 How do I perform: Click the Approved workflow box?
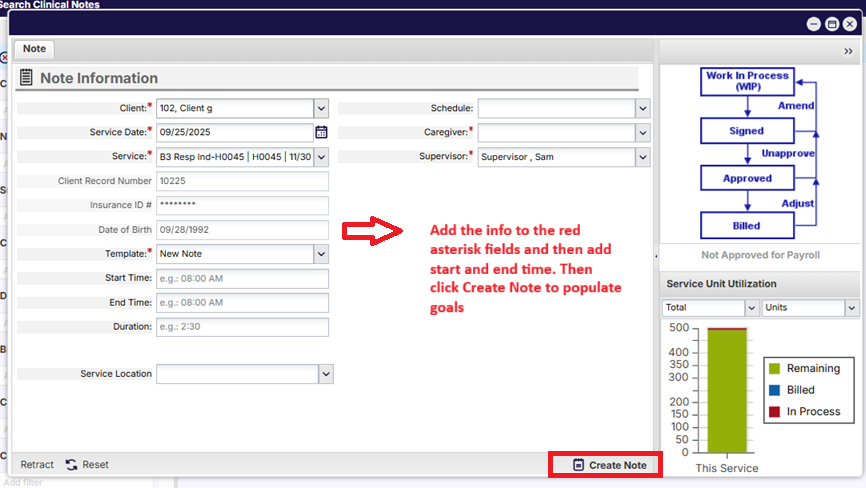[747, 178]
